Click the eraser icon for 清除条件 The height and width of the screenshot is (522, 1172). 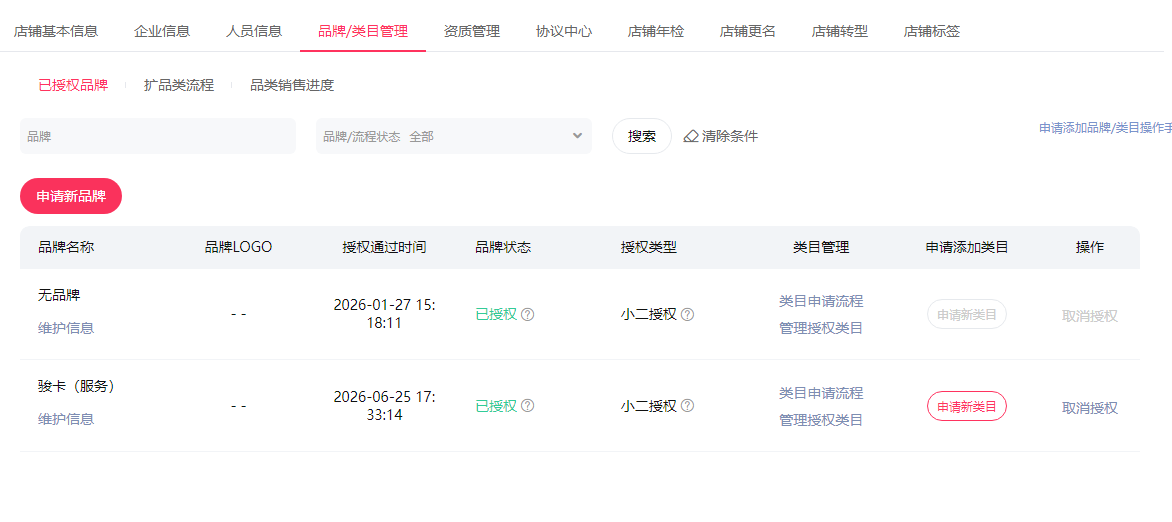[691, 136]
